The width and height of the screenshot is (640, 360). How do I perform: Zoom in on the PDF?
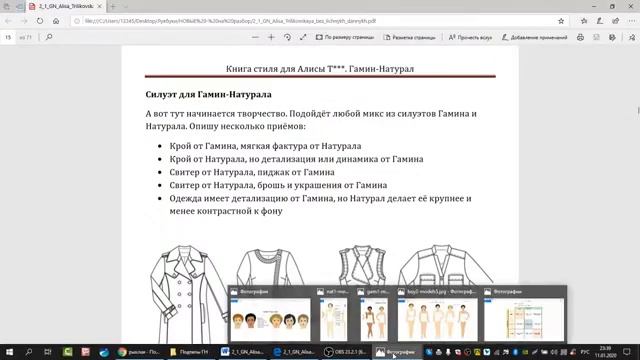pos(271,37)
